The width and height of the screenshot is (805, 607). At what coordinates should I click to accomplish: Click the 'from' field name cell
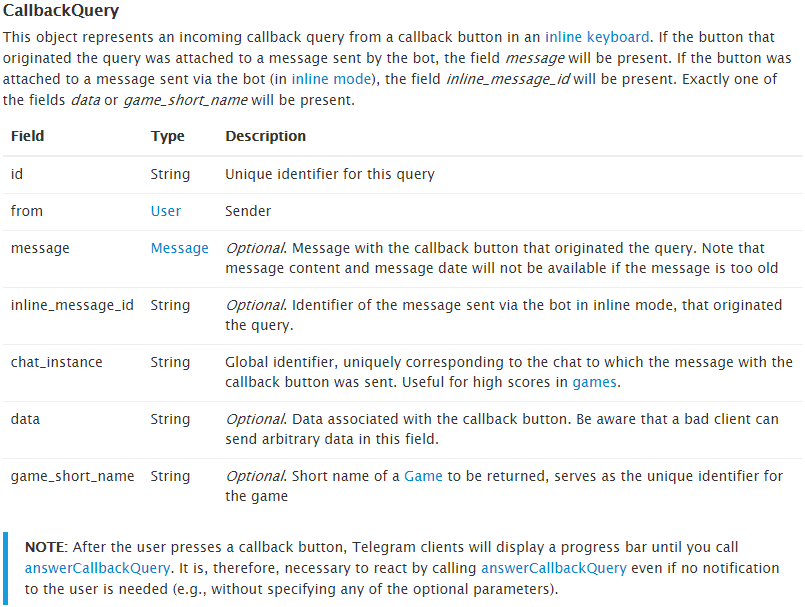point(27,211)
